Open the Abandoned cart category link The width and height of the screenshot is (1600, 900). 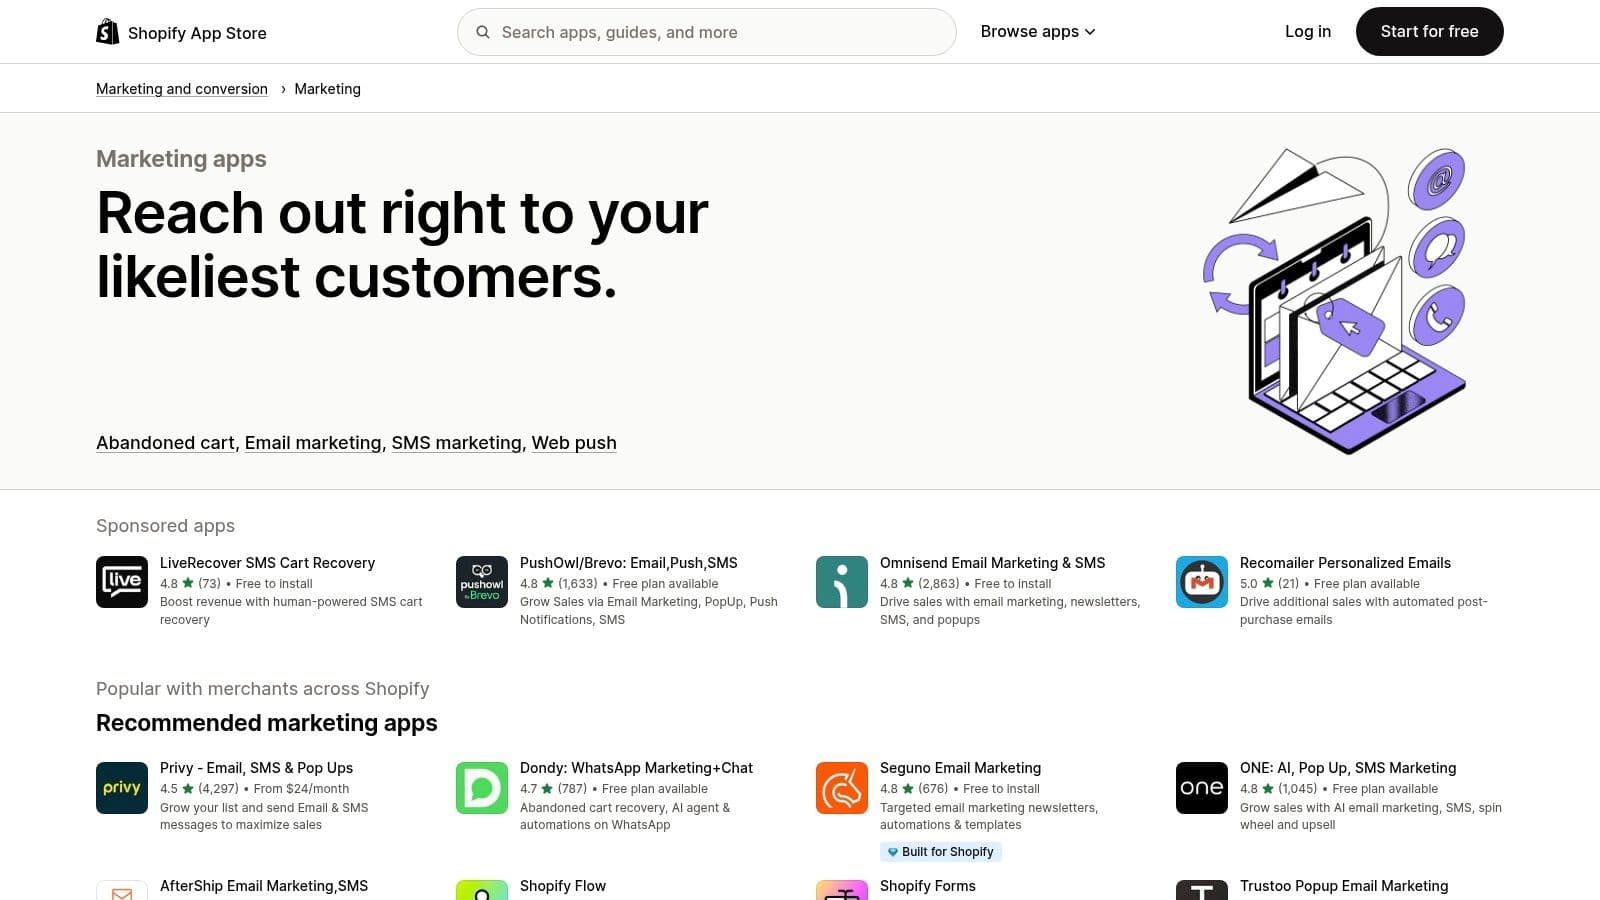[x=165, y=443]
